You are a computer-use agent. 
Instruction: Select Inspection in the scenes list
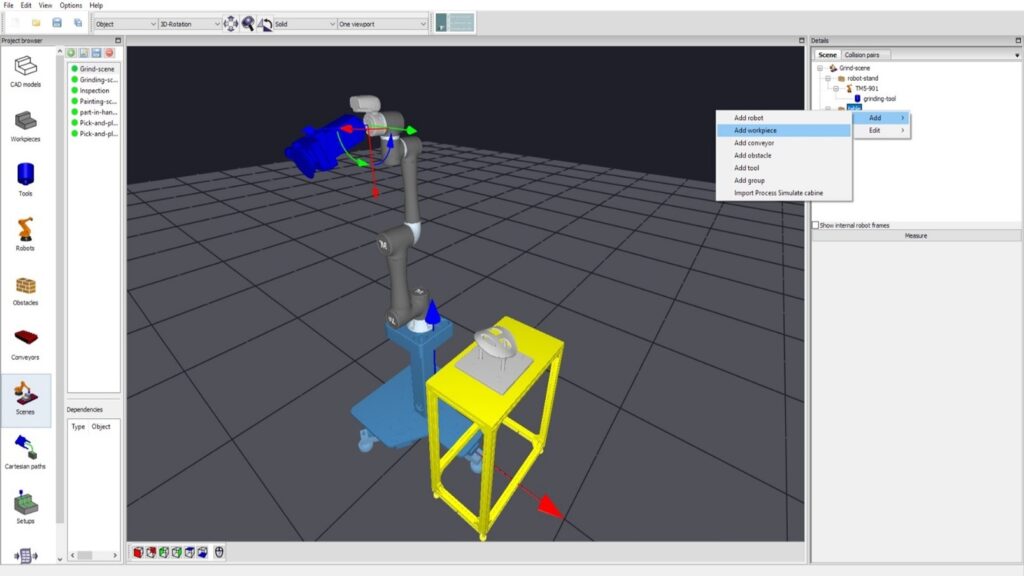[95, 90]
